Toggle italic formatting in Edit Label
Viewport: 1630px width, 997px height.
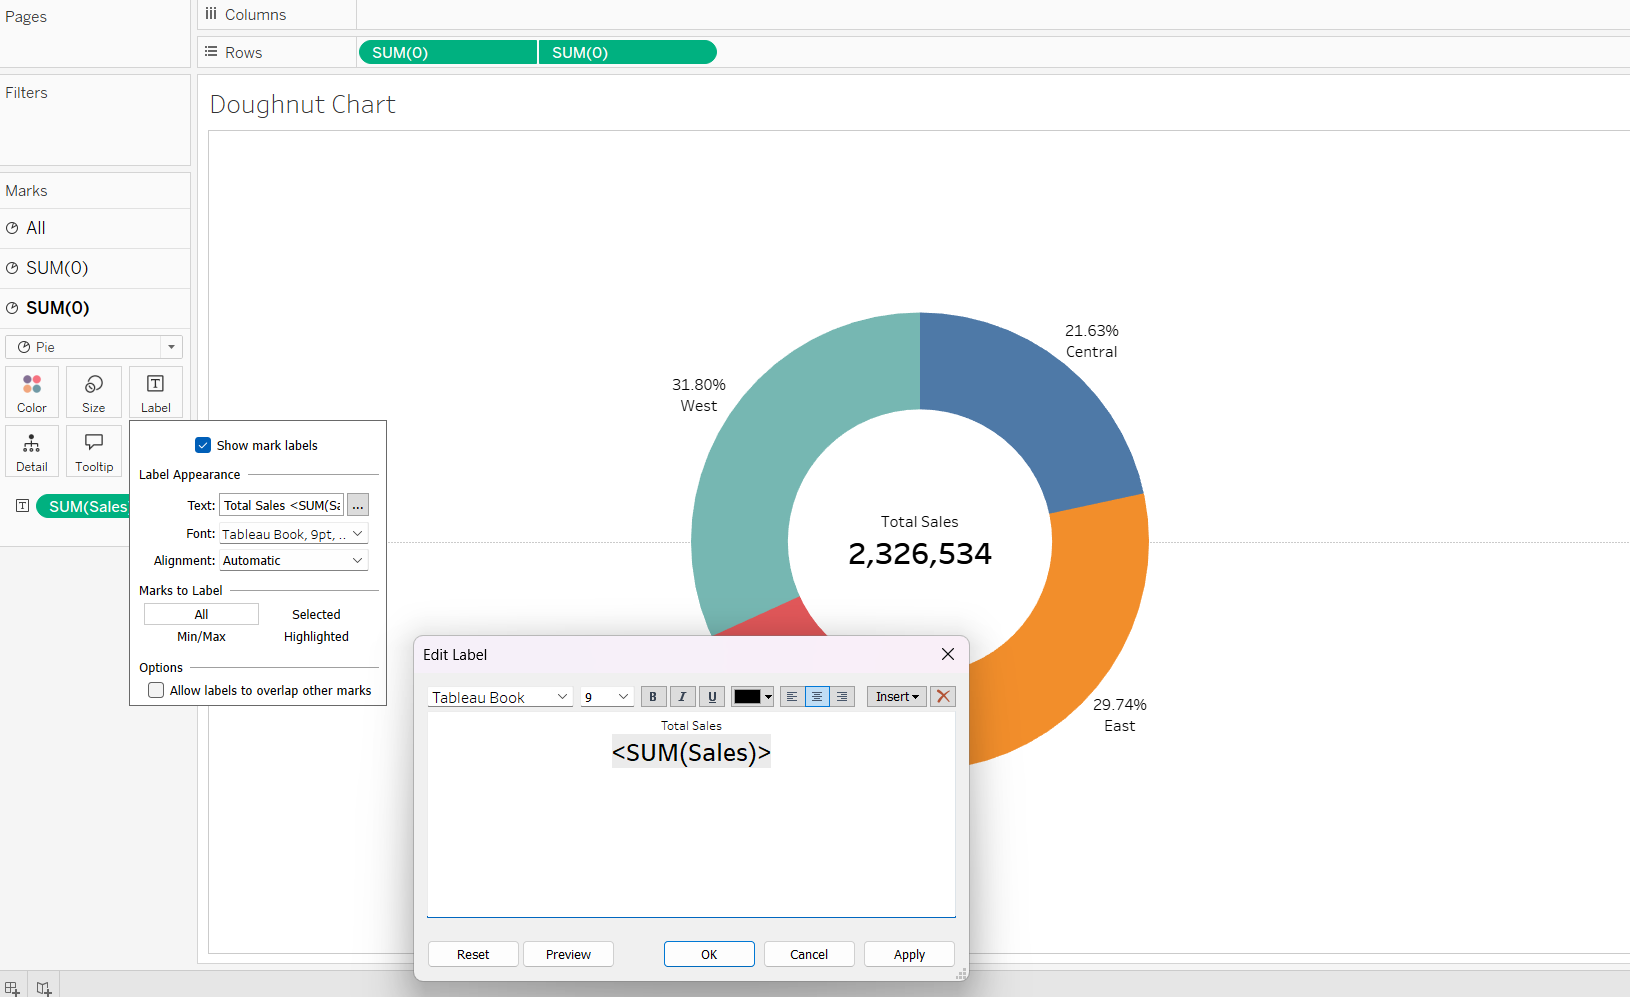[x=682, y=697]
